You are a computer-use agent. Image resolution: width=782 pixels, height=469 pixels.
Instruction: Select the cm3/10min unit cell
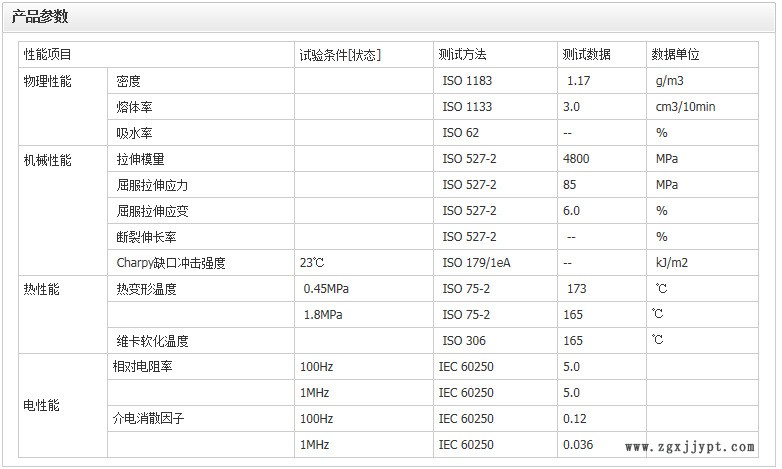click(x=685, y=107)
